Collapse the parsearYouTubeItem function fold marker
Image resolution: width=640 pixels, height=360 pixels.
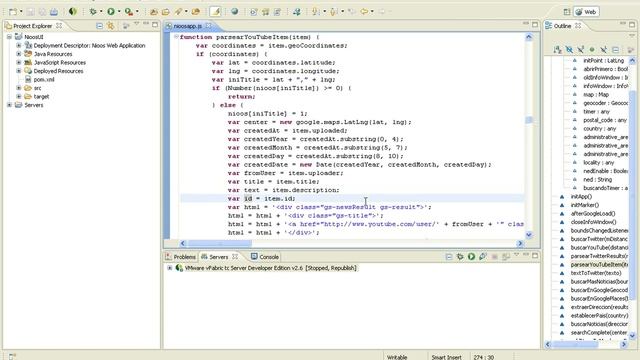176,37
